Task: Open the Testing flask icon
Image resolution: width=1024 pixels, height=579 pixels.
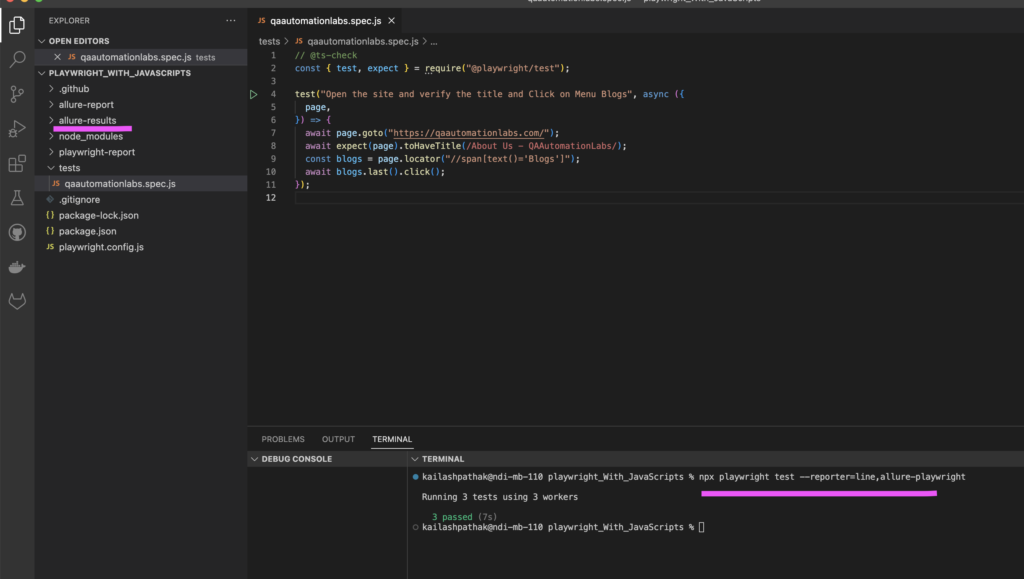Action: click(x=17, y=198)
